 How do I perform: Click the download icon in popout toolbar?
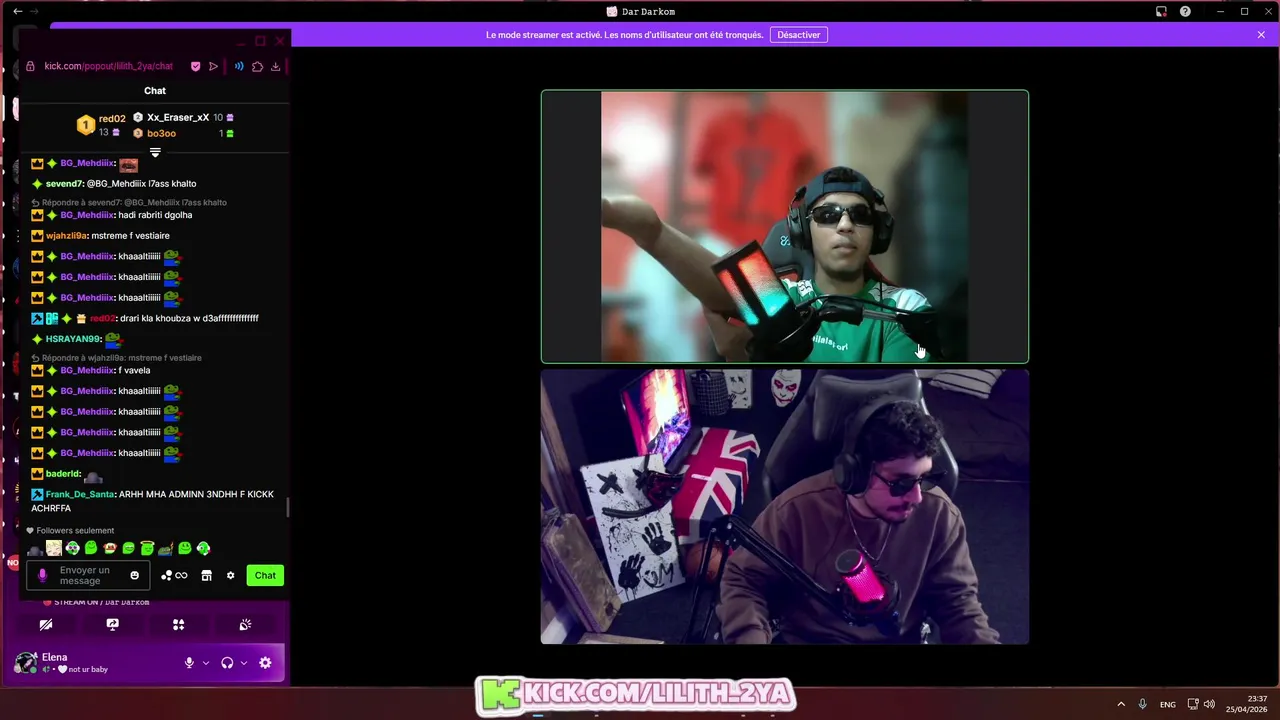tap(275, 66)
